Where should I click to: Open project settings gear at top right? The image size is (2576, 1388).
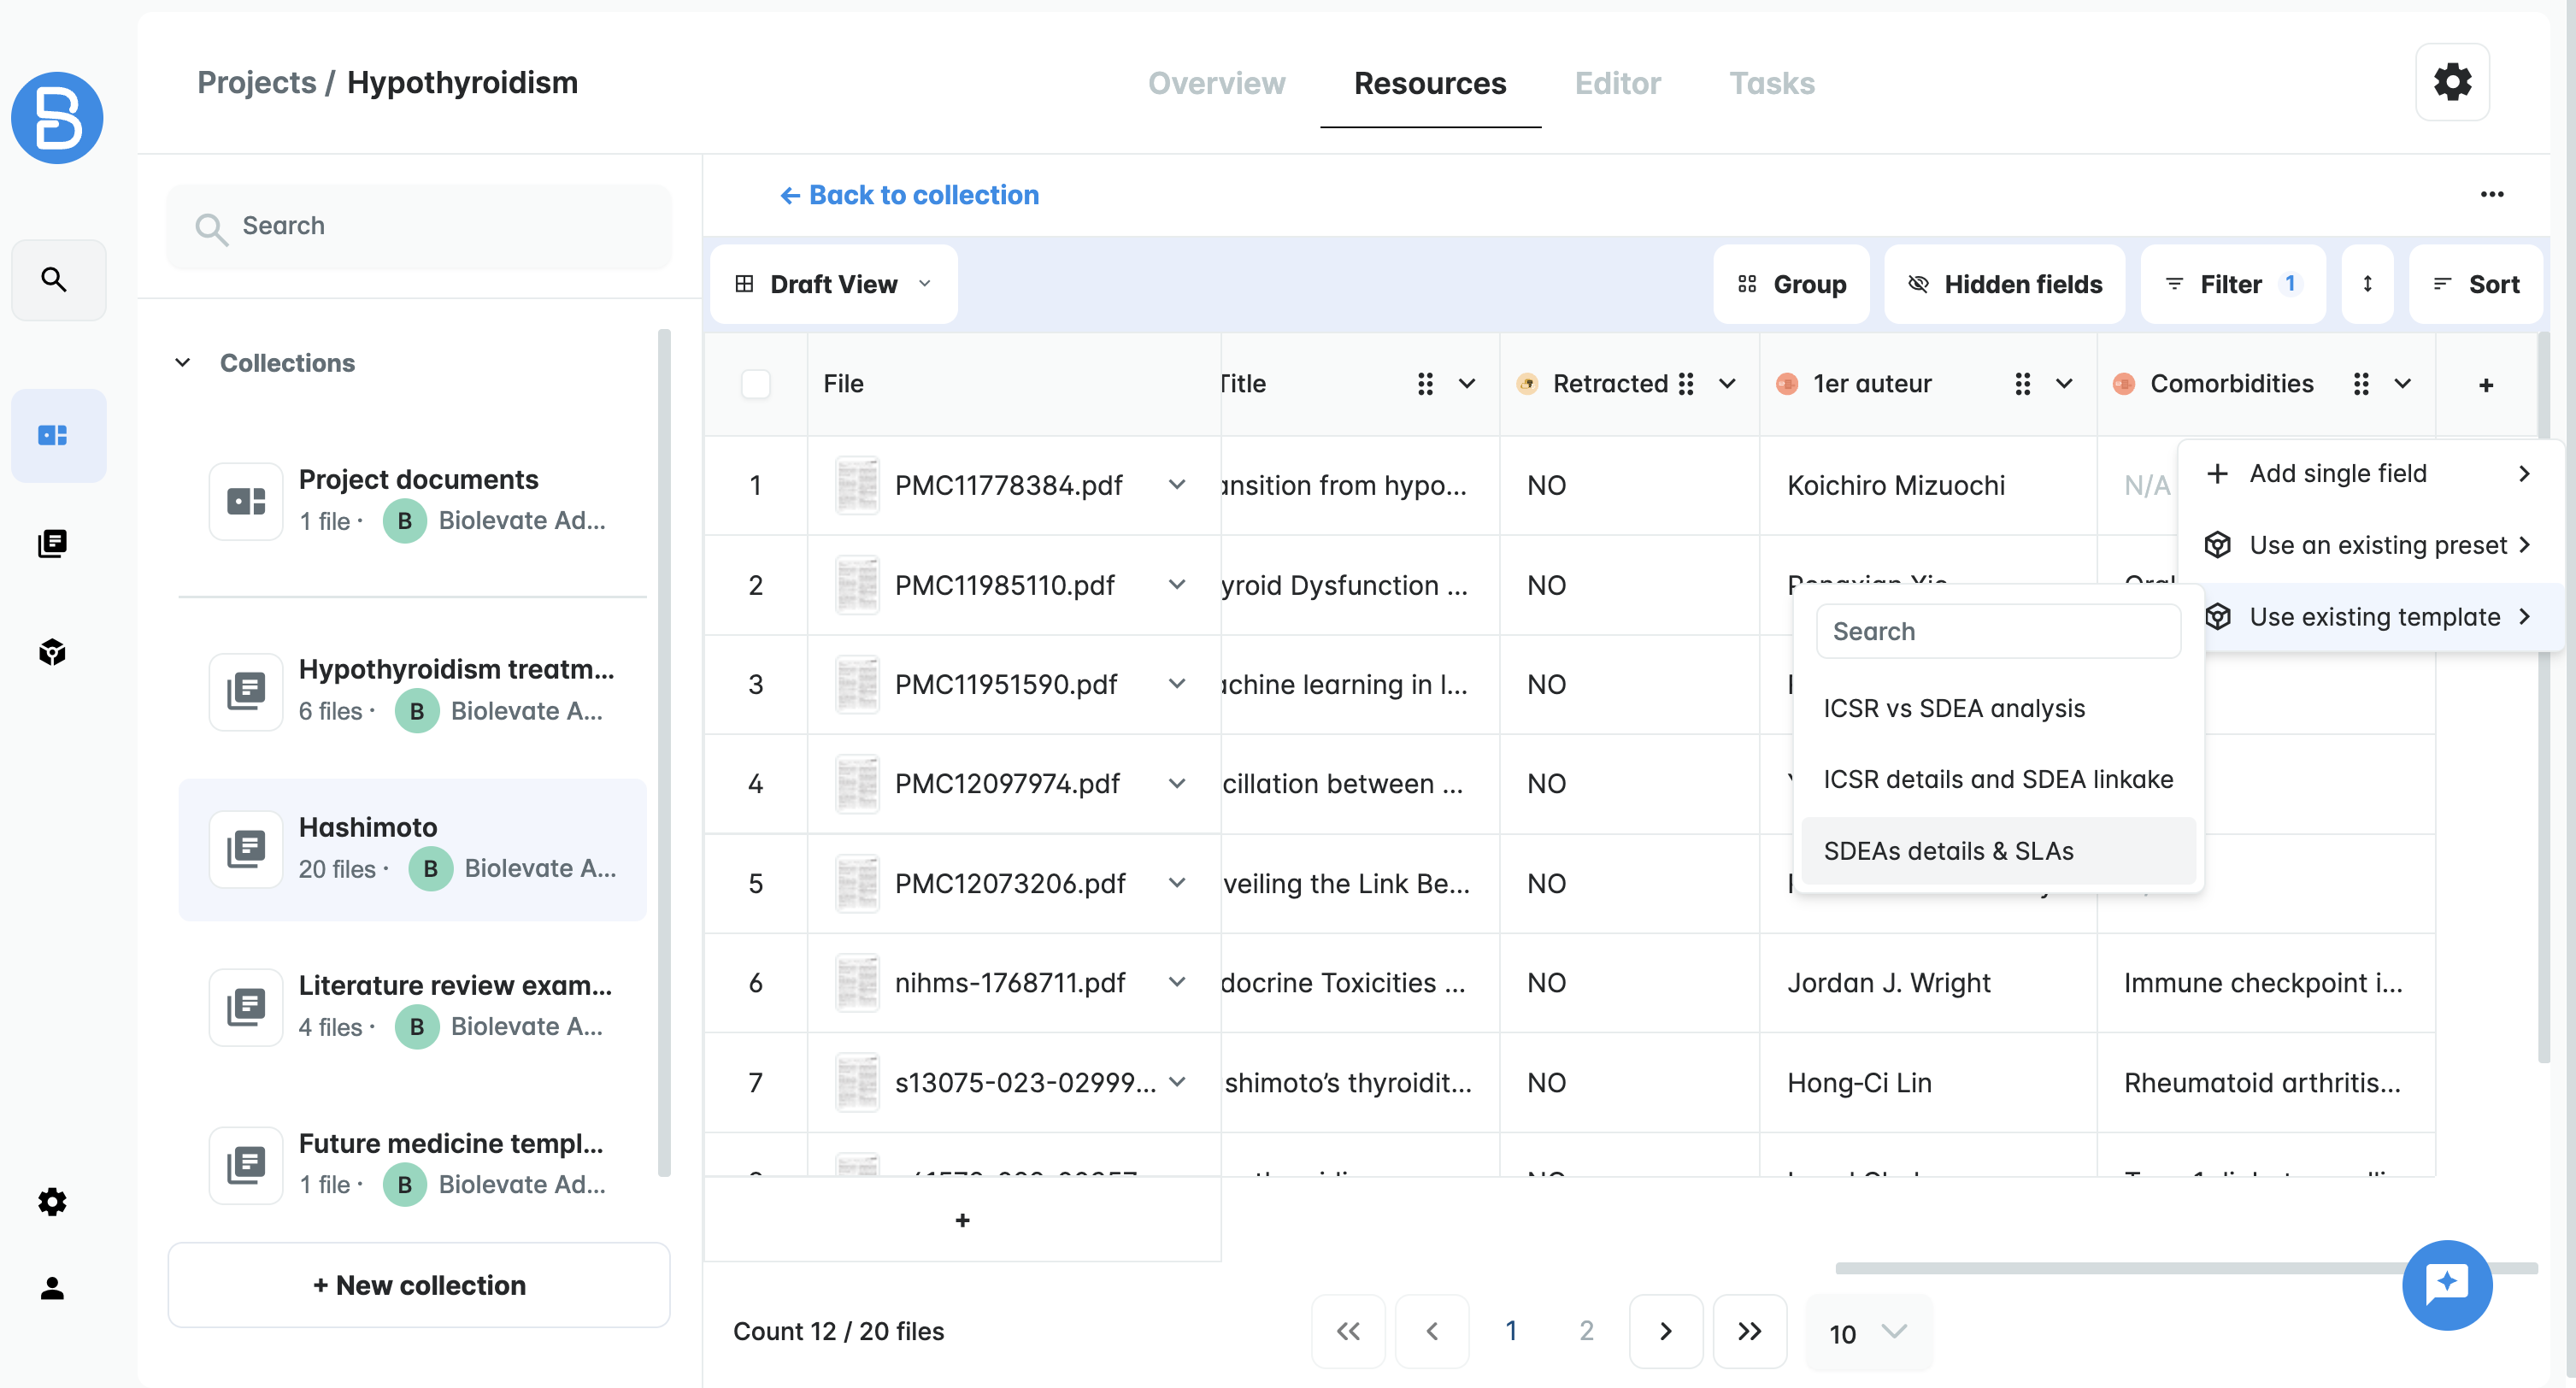2452,82
